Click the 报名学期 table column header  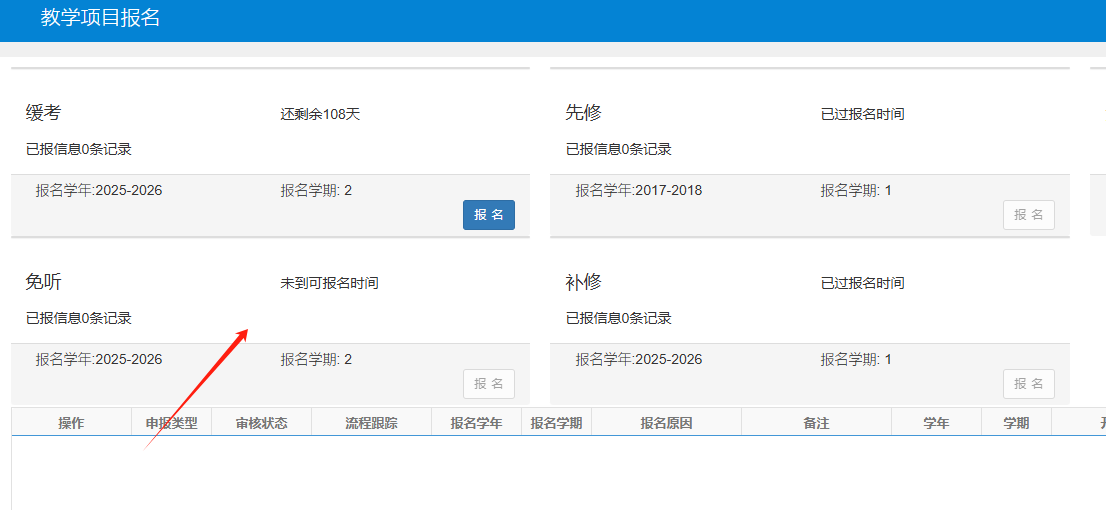pos(556,423)
